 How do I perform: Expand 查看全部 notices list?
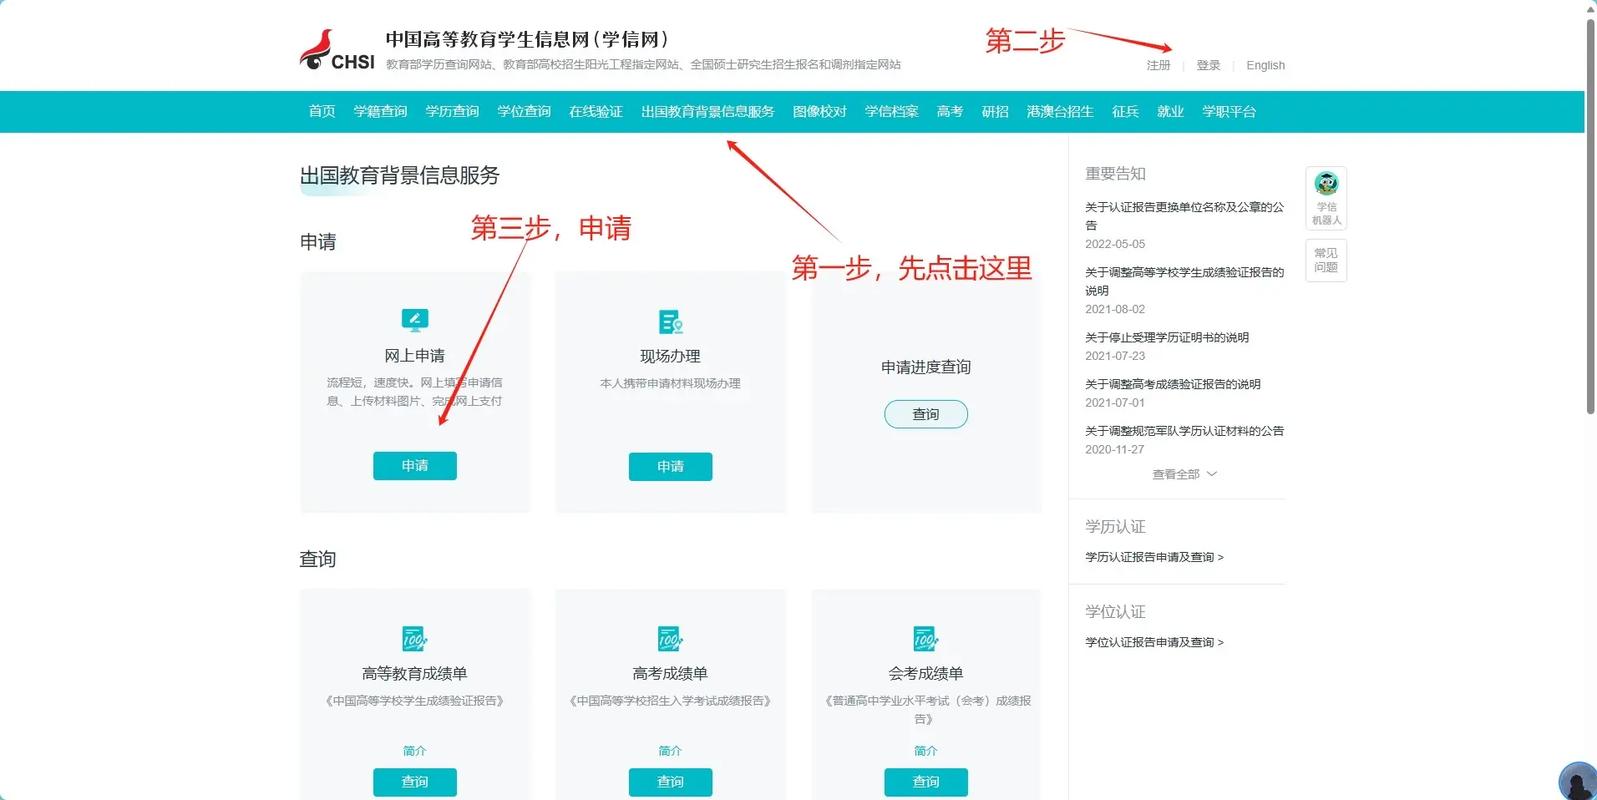[x=1184, y=474]
